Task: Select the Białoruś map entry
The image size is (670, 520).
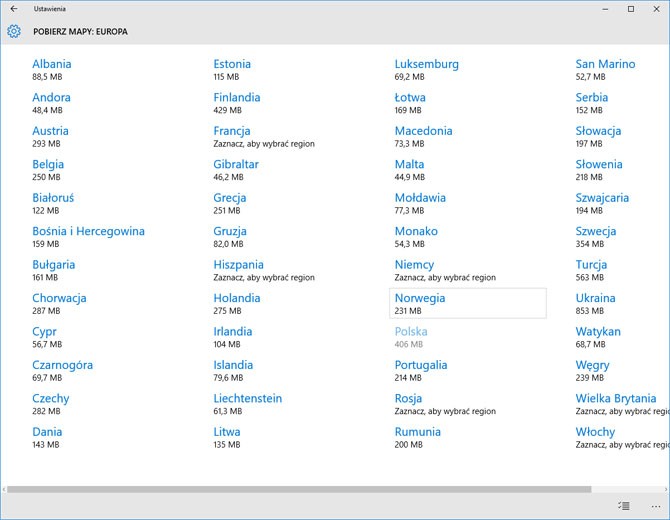Action: [x=53, y=203]
